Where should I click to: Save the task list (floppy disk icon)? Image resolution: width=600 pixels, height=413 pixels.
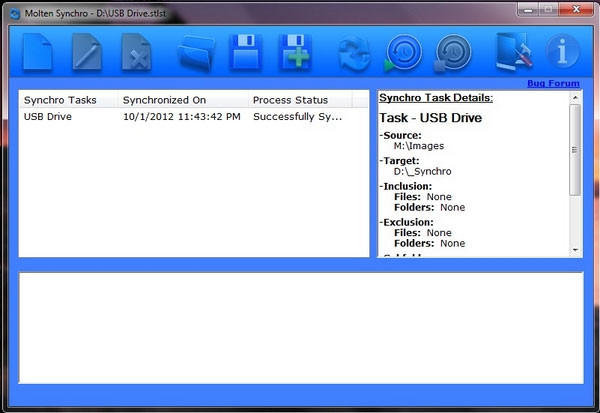tap(246, 52)
